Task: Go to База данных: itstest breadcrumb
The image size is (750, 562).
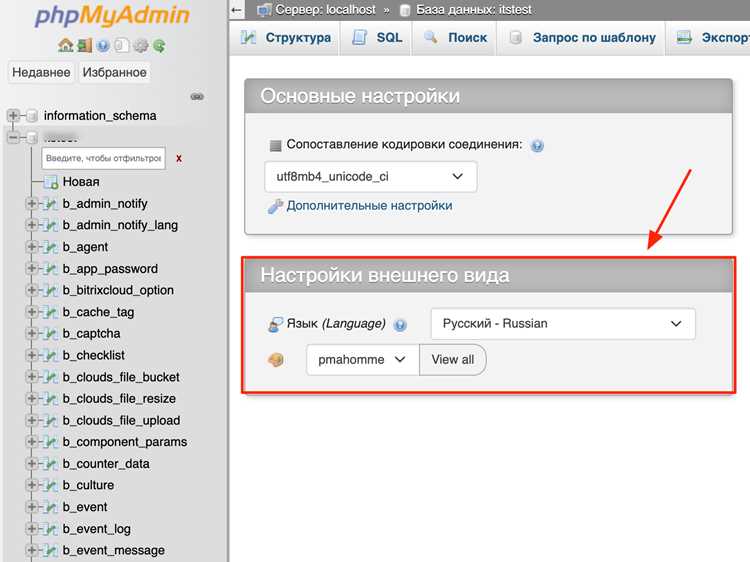Action: pyautogui.click(x=474, y=10)
